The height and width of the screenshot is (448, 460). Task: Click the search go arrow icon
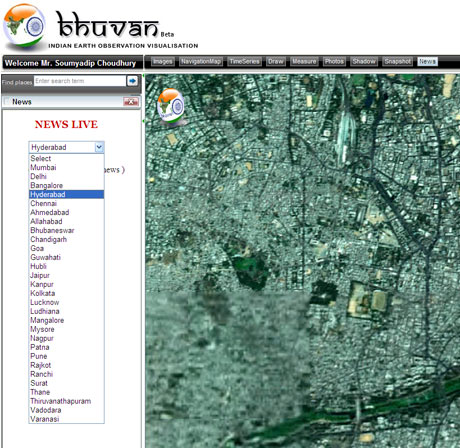point(132,81)
